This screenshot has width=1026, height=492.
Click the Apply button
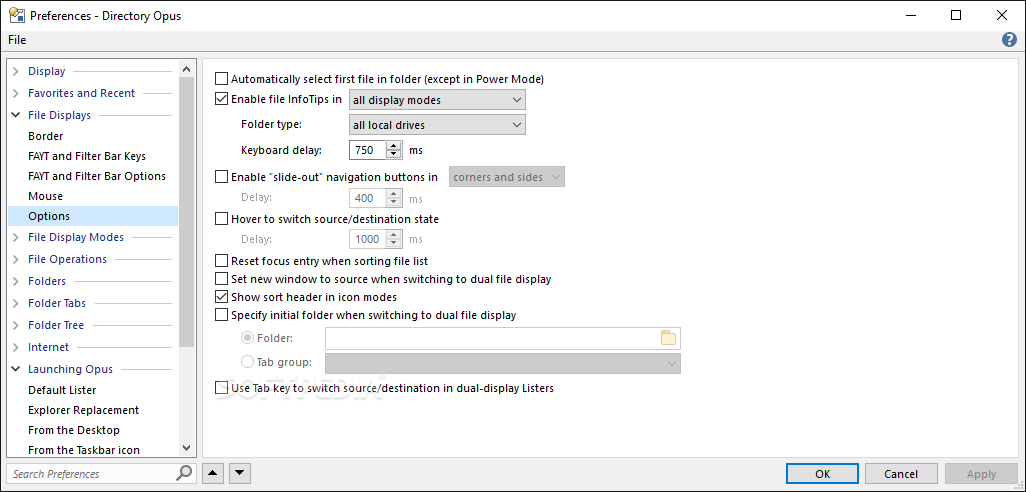tap(981, 474)
